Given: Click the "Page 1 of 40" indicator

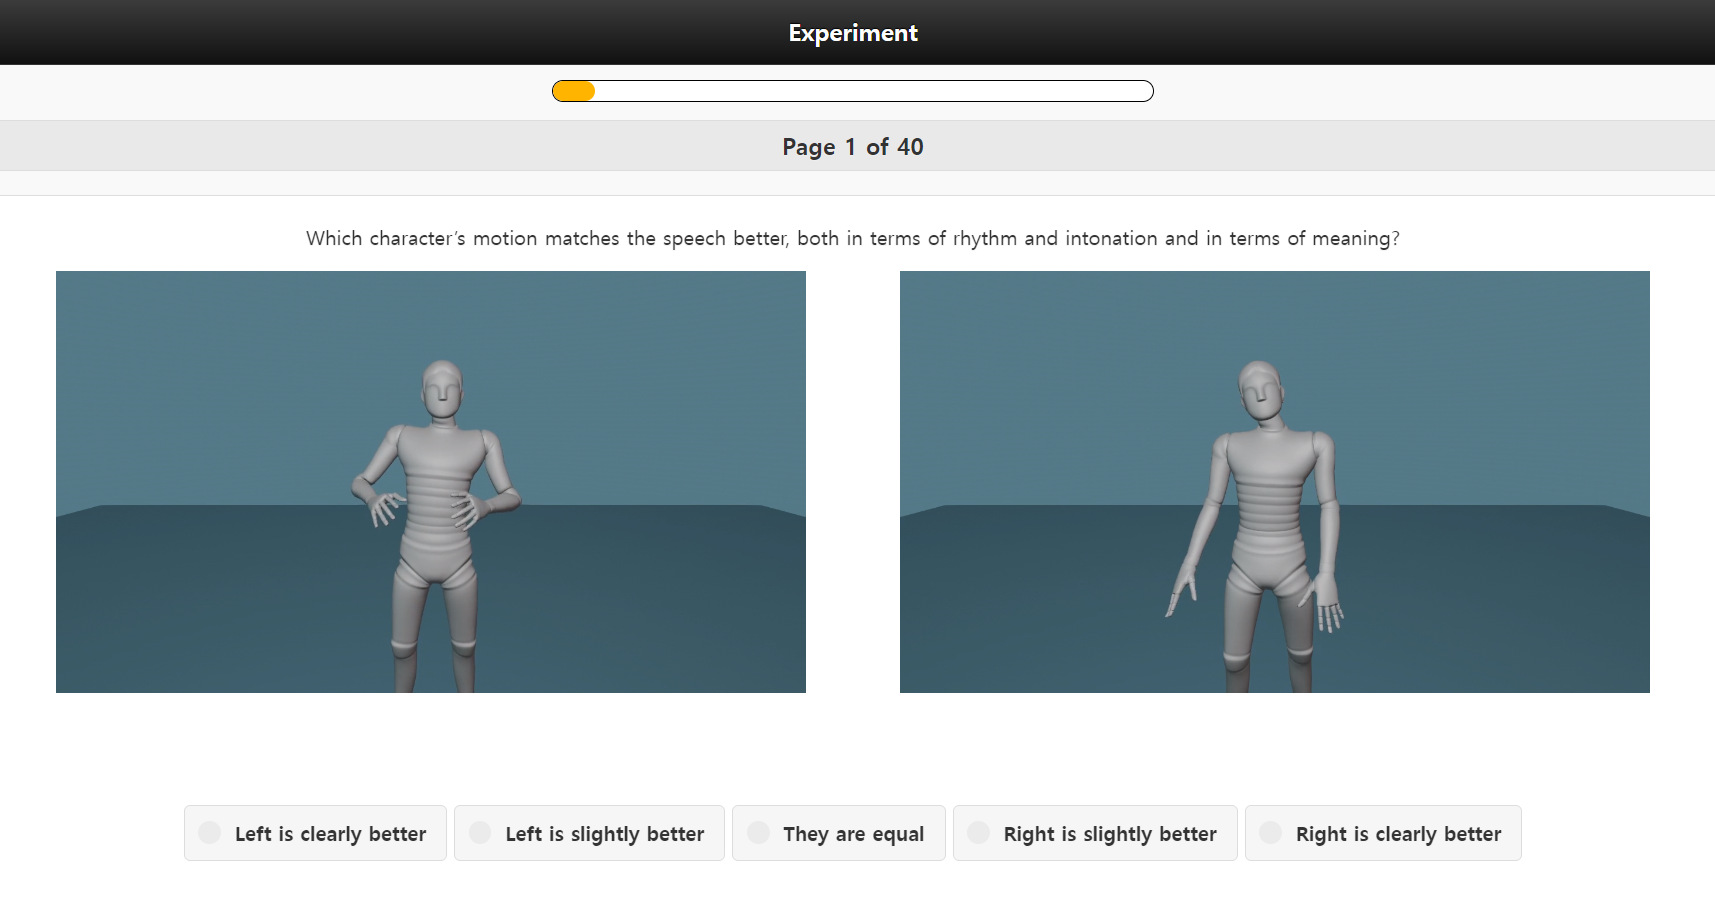Looking at the screenshot, I should (853, 147).
